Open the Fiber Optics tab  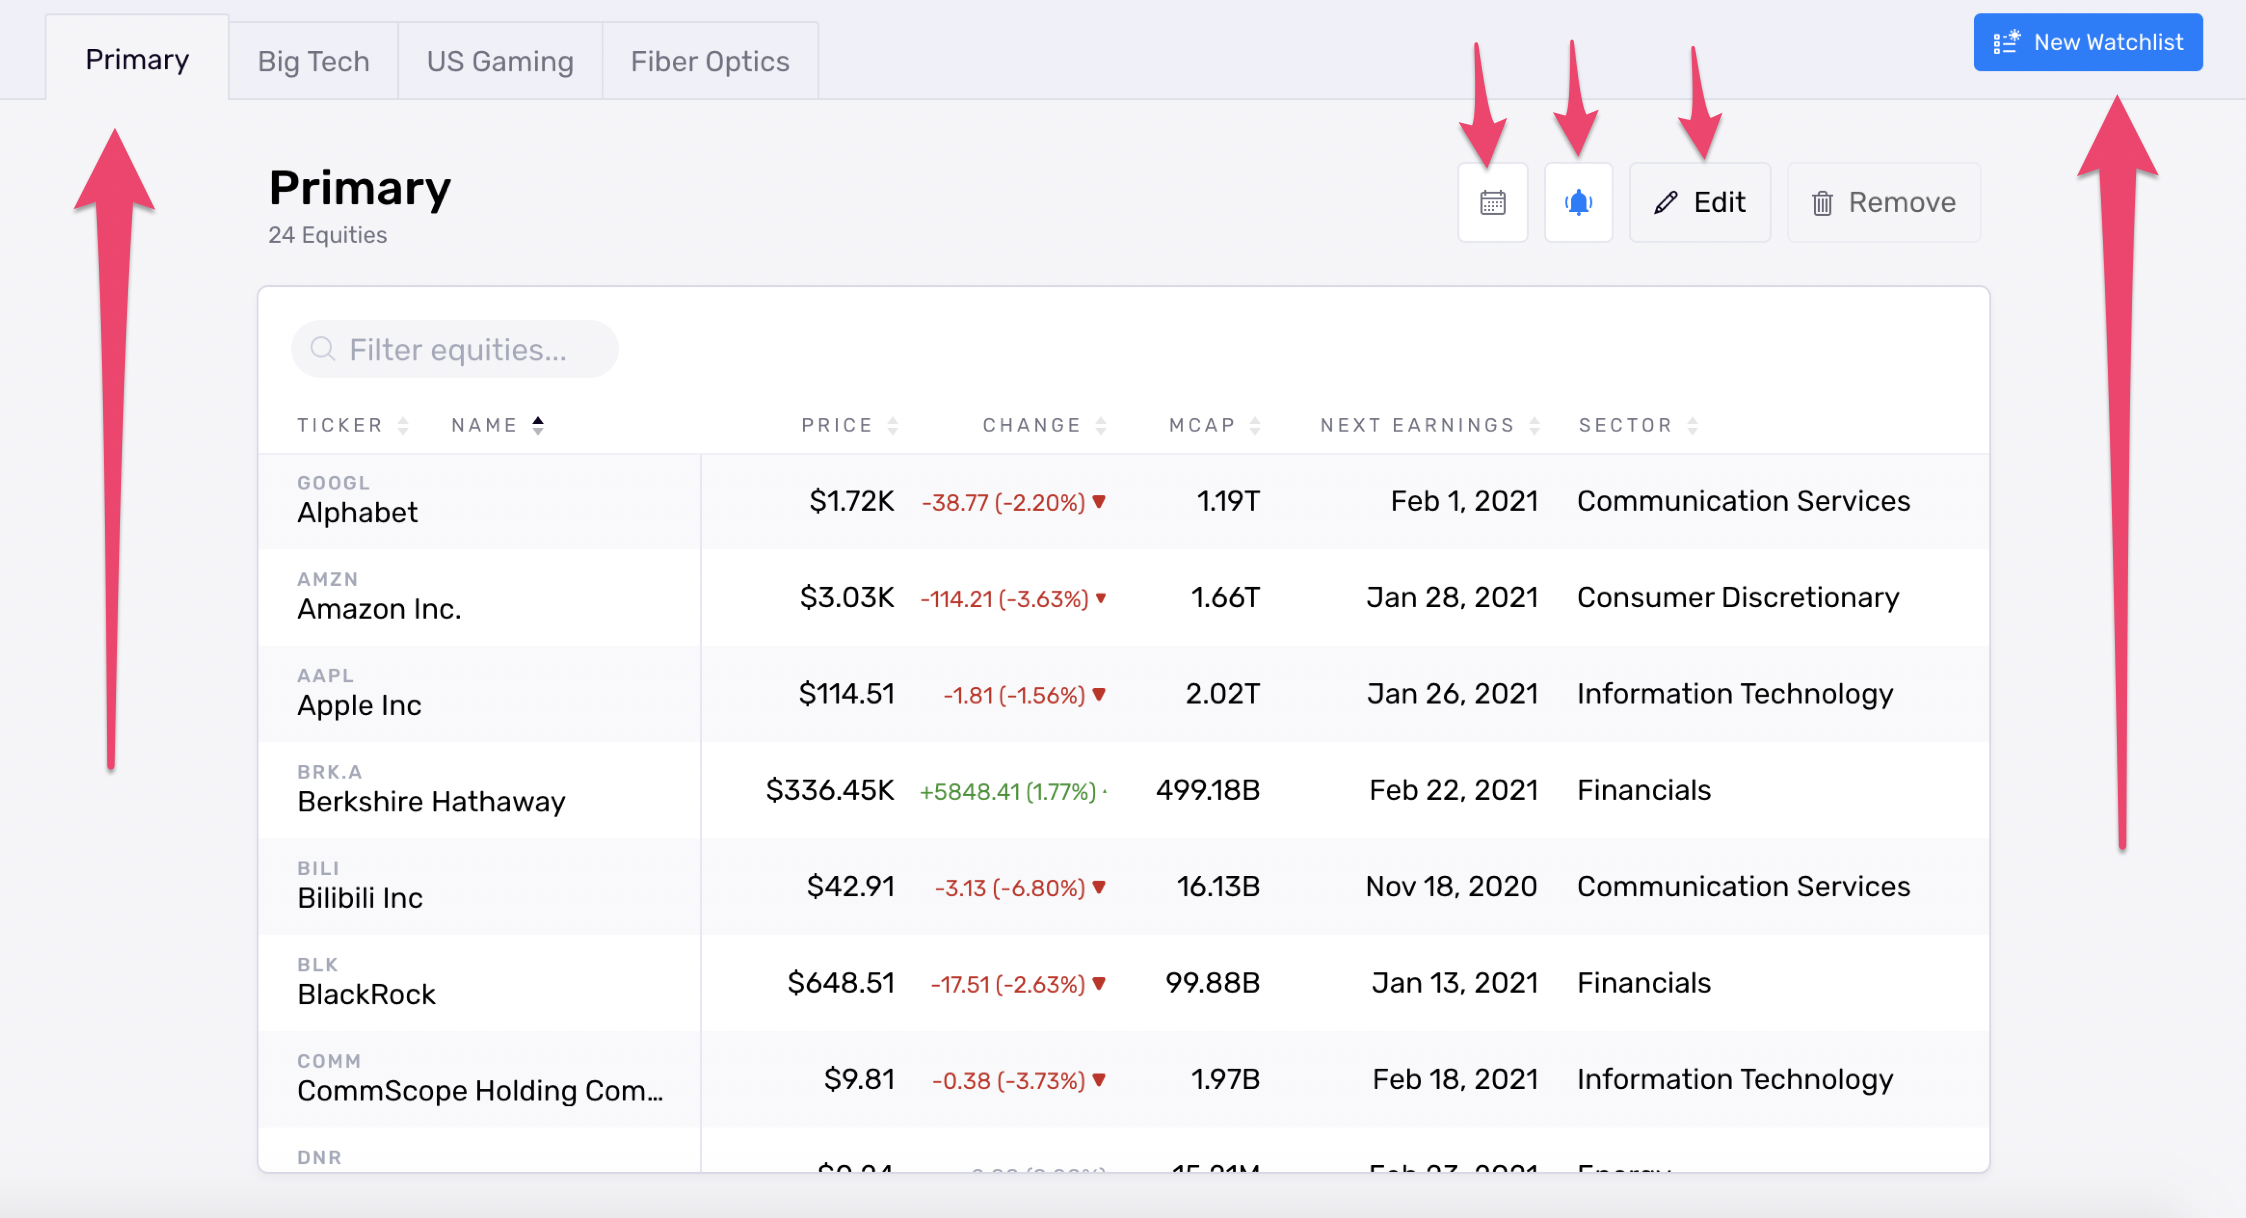coord(710,61)
